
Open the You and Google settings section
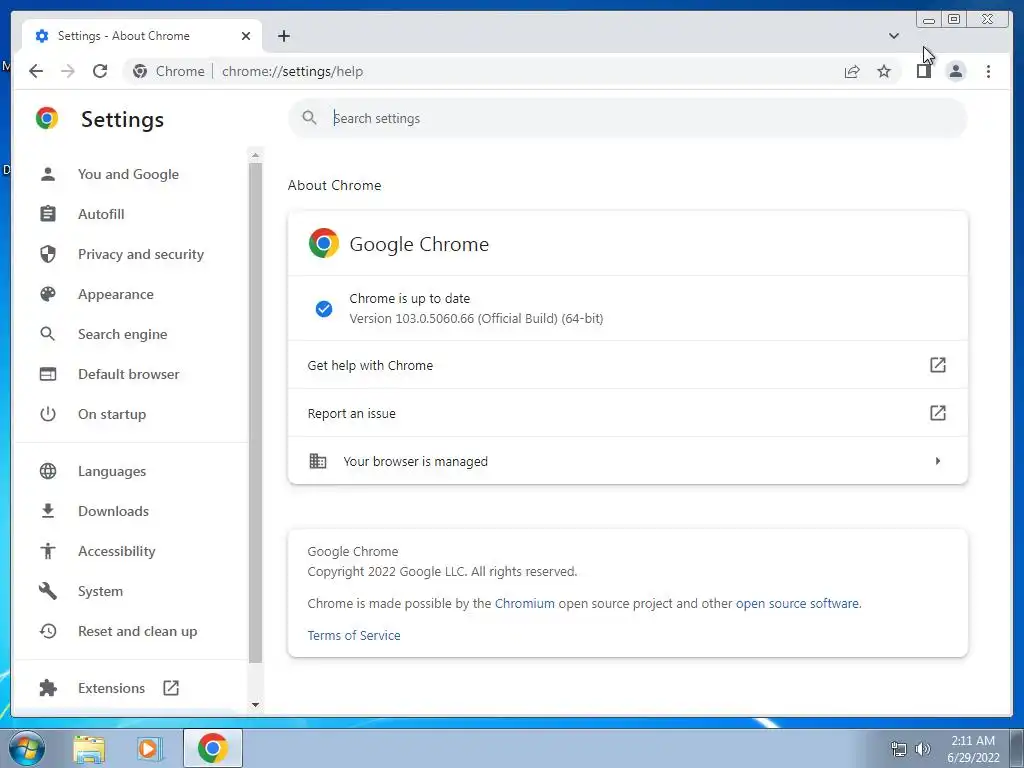tap(131, 174)
